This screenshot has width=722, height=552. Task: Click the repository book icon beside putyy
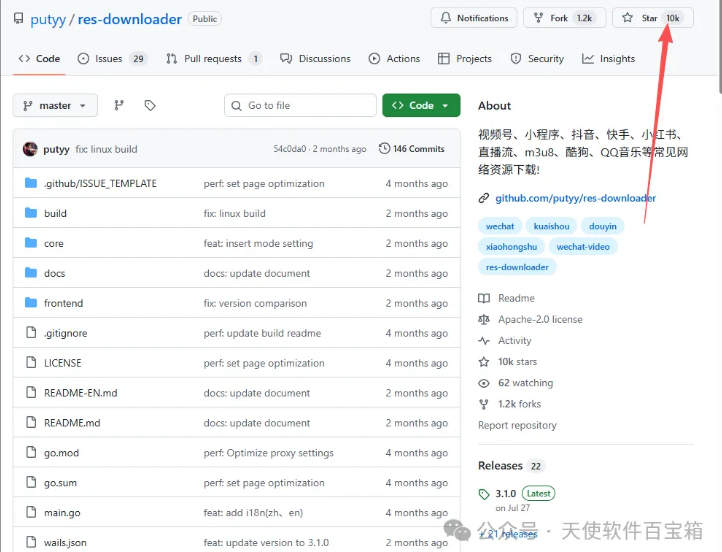coord(18,18)
